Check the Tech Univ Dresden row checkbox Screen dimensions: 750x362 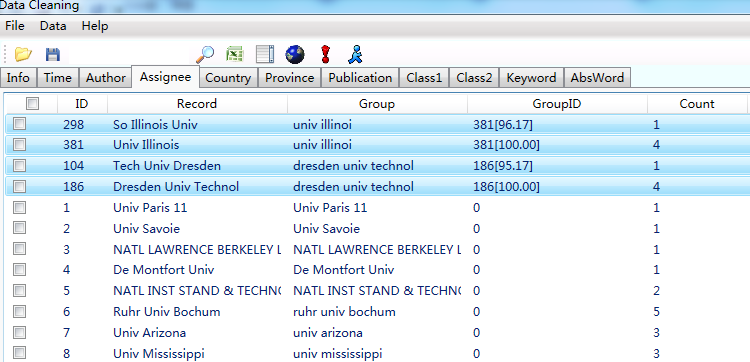click(20, 165)
